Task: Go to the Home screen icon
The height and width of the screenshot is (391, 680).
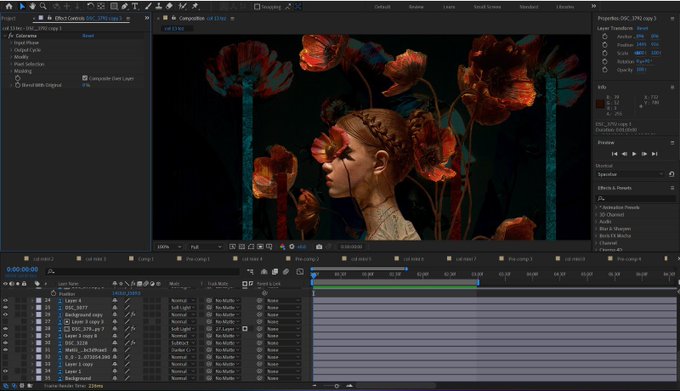Action: point(9,6)
